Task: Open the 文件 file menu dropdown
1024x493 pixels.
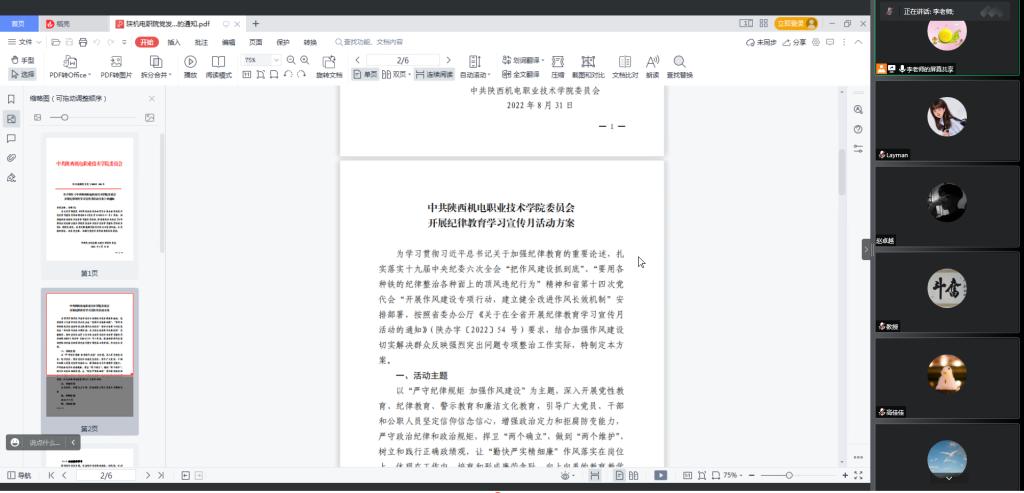Action: point(23,42)
